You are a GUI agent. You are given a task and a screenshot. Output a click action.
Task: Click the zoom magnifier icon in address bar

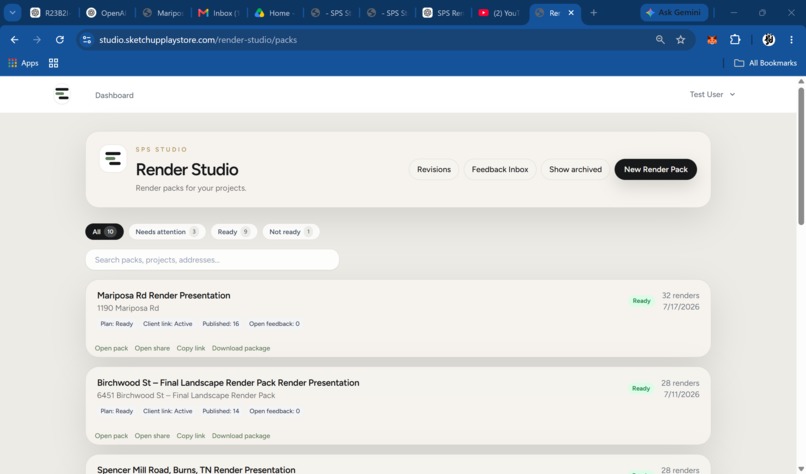coord(660,40)
